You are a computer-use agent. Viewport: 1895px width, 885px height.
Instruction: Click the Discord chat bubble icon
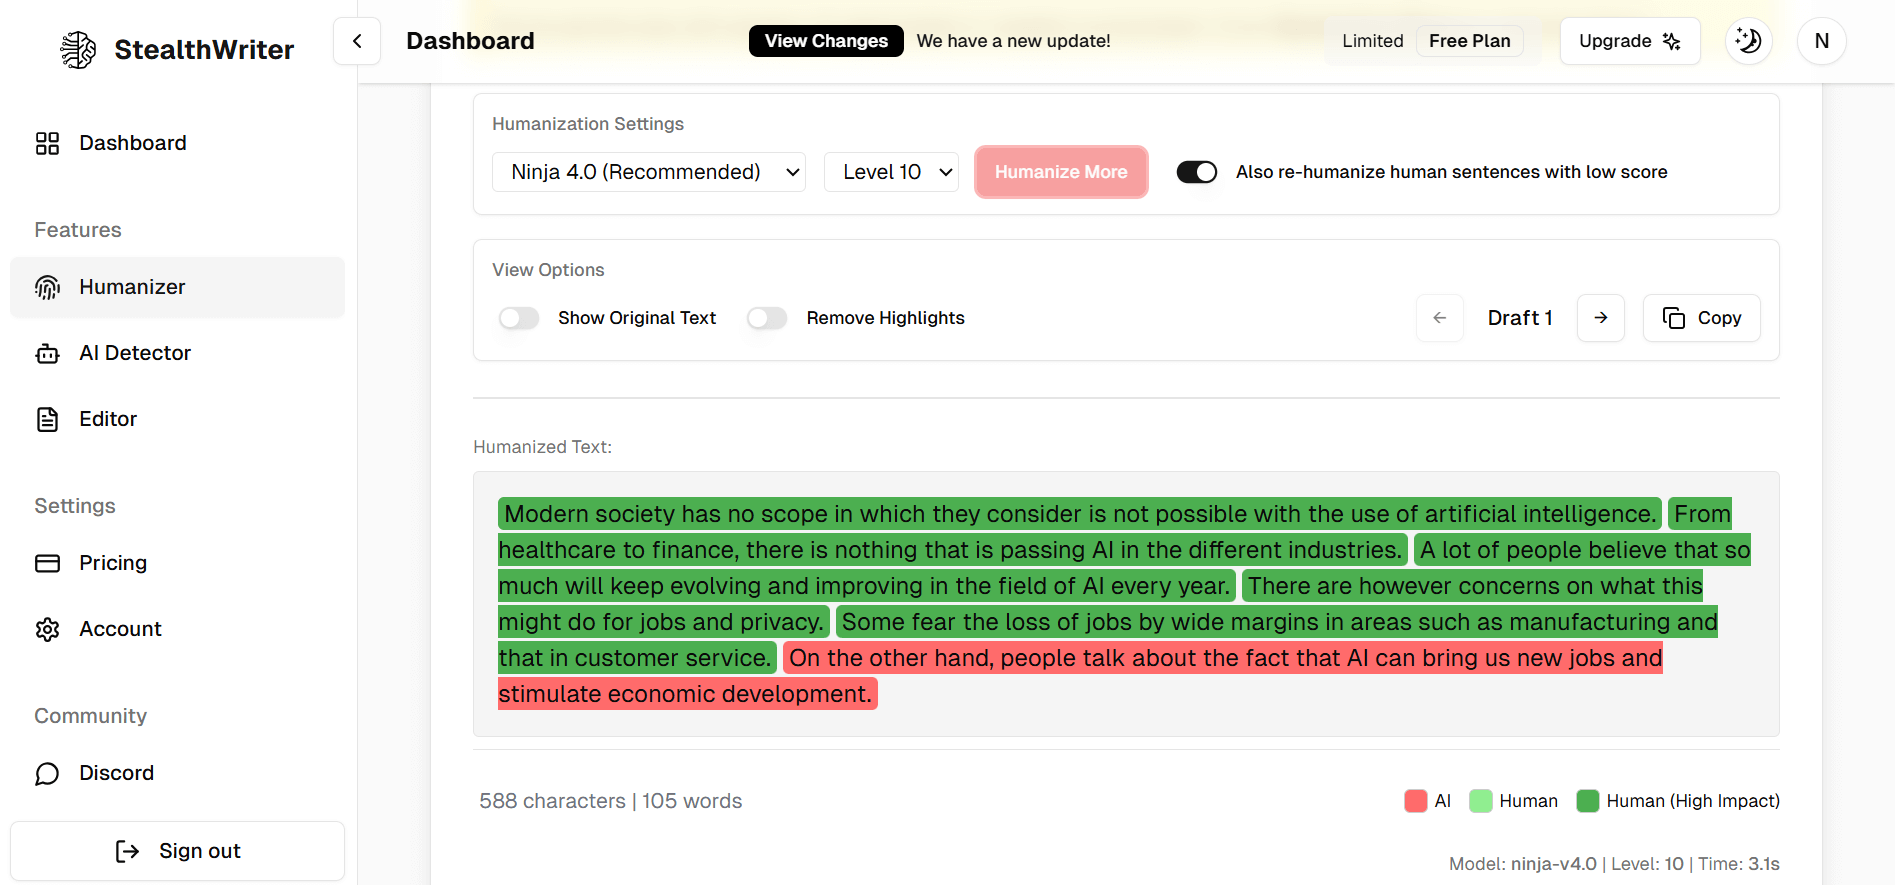(47, 773)
